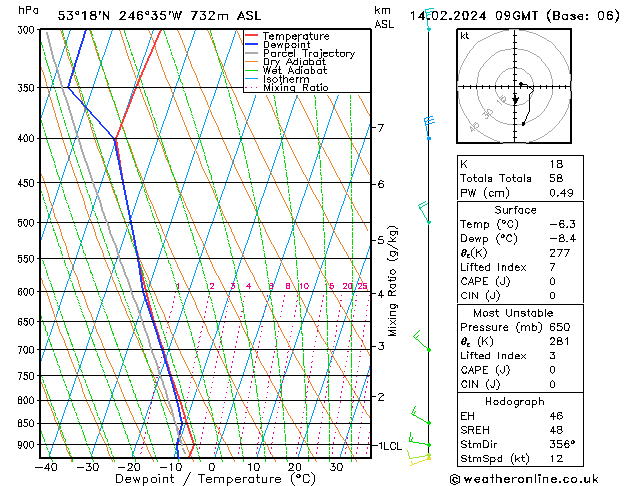The height and width of the screenshot is (486, 629).
Task: Click the Most Unstable θe value '281'
Action: pyautogui.click(x=560, y=341)
